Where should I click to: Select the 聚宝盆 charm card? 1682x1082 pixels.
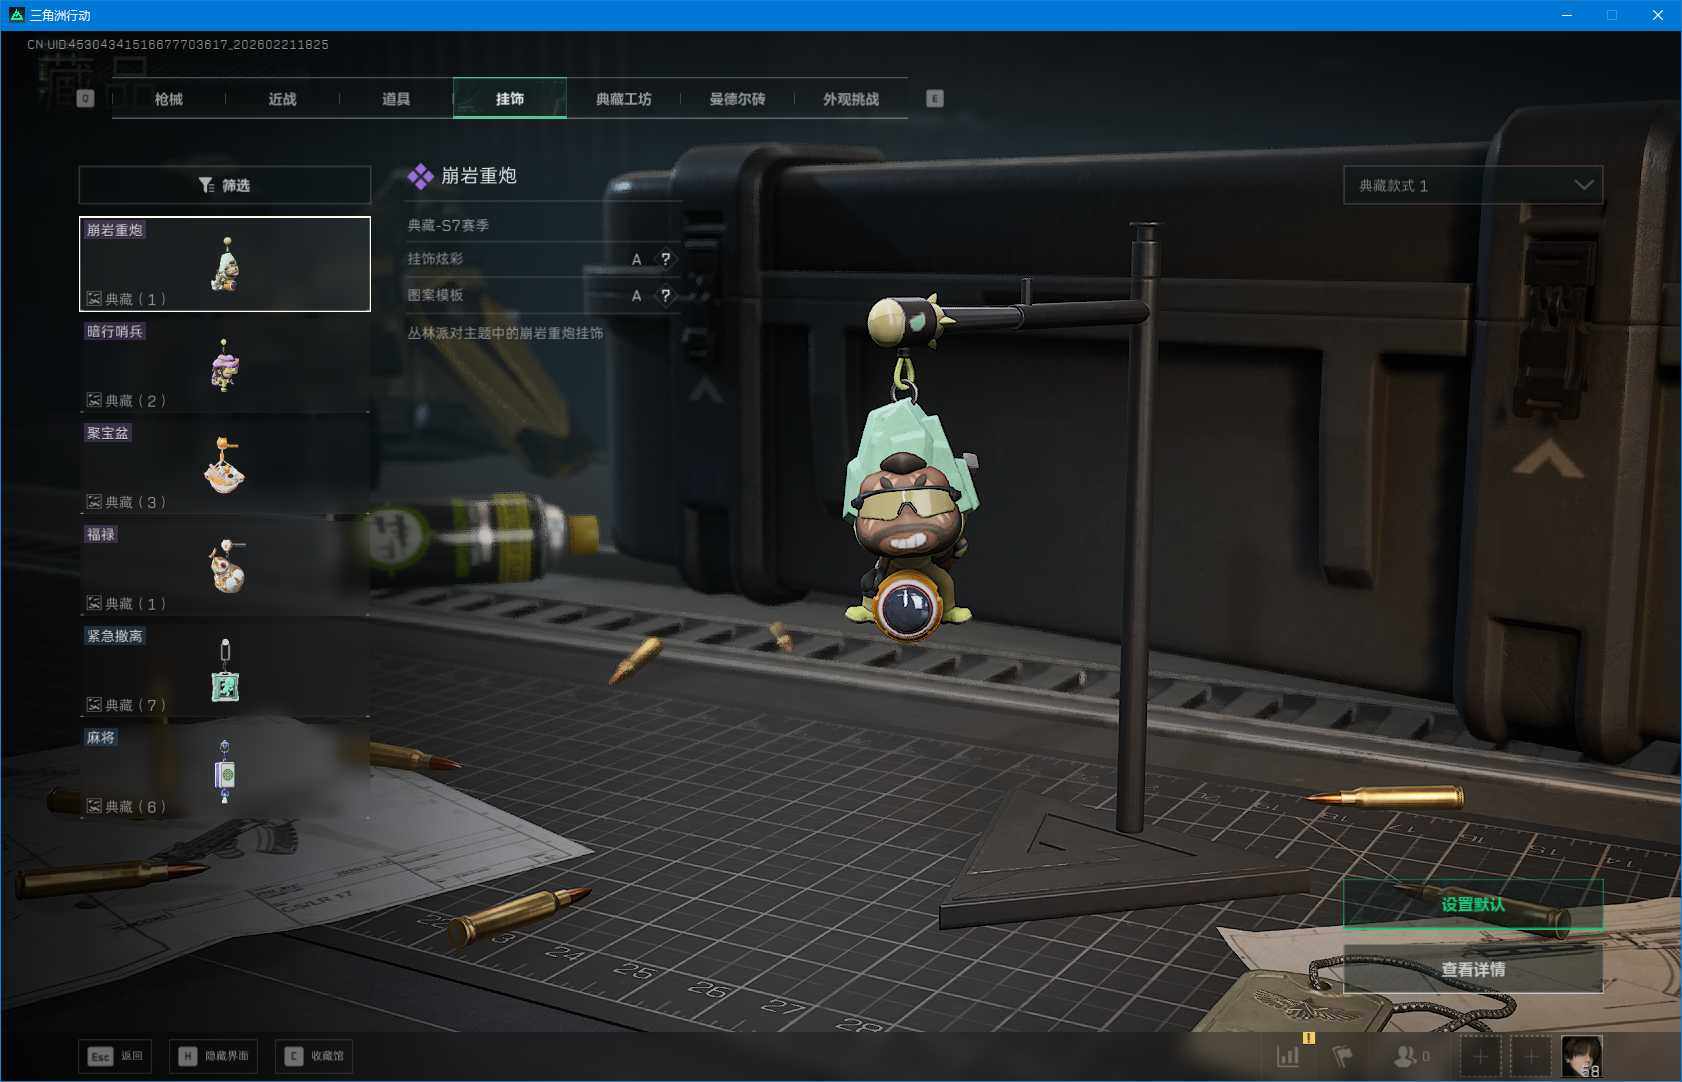[x=225, y=467]
